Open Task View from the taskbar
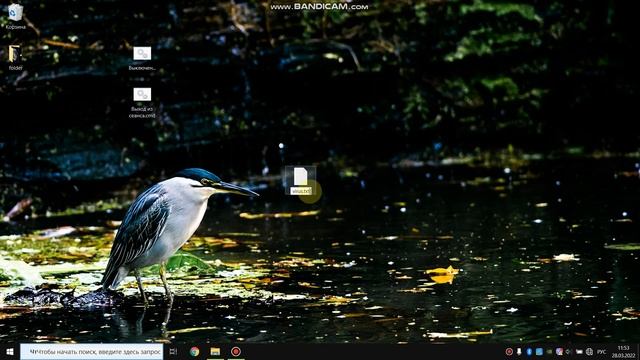The height and width of the screenshot is (360, 640). [x=173, y=351]
